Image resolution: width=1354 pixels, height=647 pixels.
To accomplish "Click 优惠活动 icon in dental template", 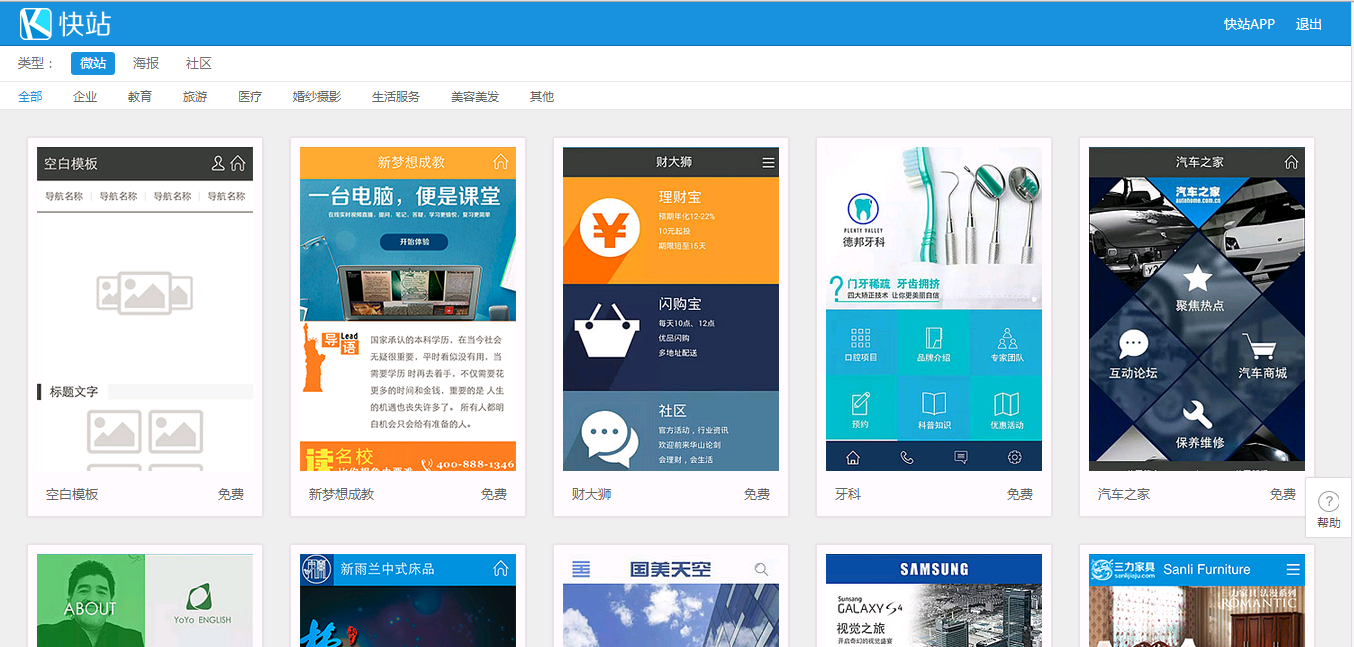I will [x=1007, y=404].
